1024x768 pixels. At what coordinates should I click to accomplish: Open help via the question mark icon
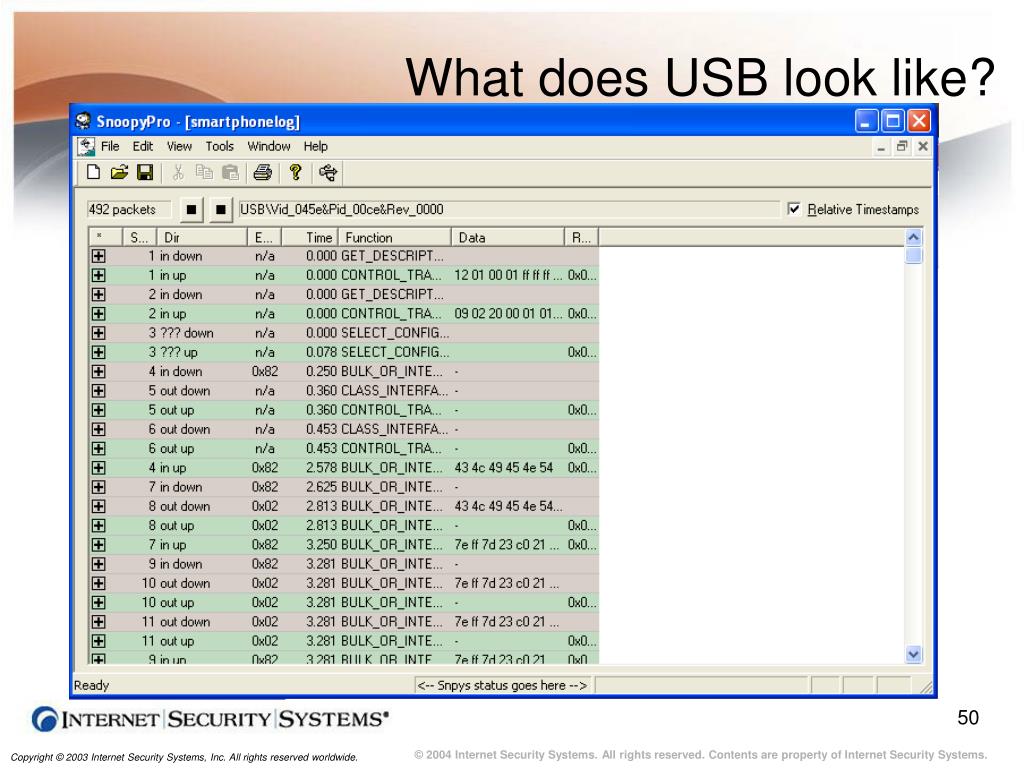click(x=295, y=172)
